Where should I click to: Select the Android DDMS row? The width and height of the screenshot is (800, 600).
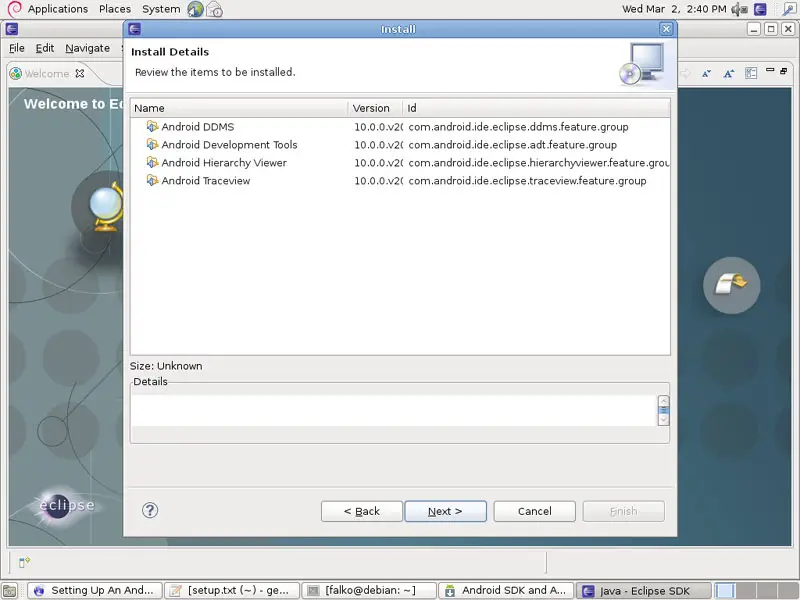coord(400,127)
